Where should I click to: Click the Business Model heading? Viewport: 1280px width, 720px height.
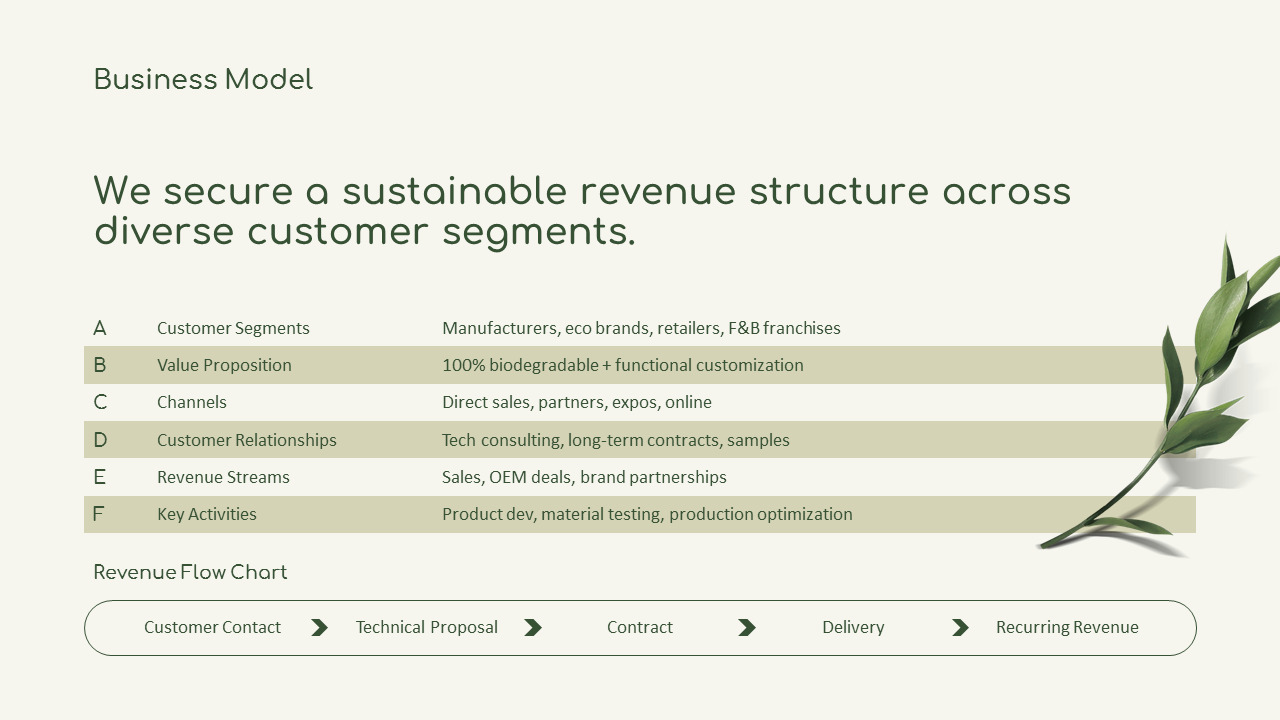(x=203, y=80)
